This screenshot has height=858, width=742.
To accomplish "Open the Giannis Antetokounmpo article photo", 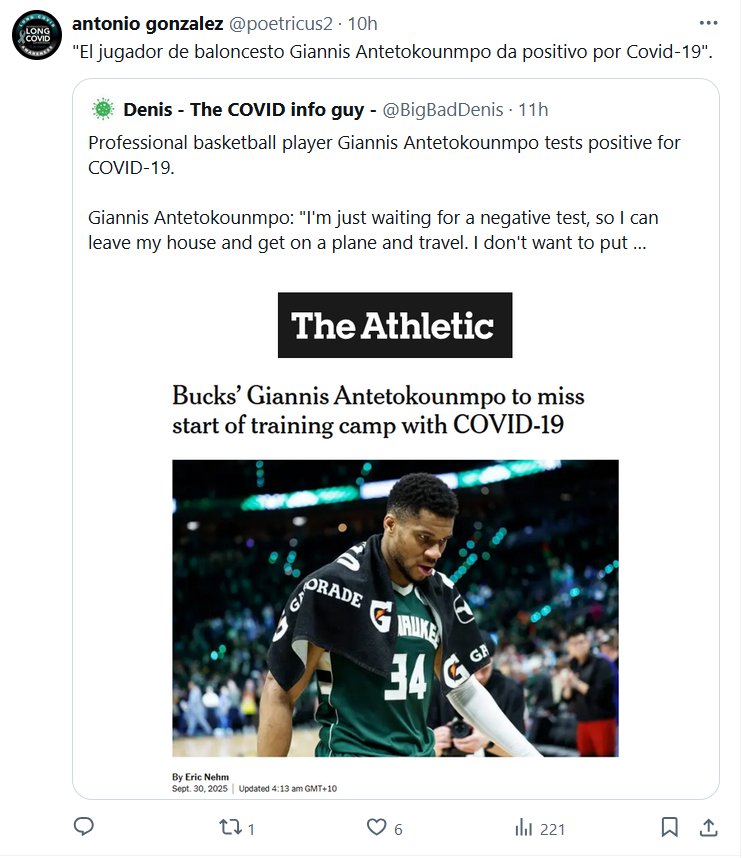I will point(395,607).
